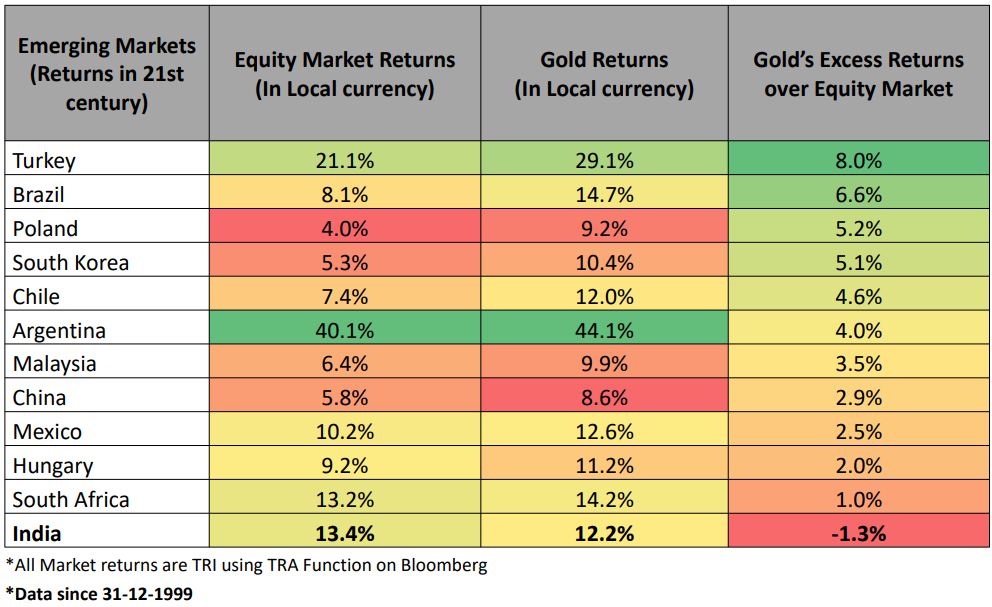
Task: Select the Equity Market Returns header cell
Action: (x=344, y=74)
